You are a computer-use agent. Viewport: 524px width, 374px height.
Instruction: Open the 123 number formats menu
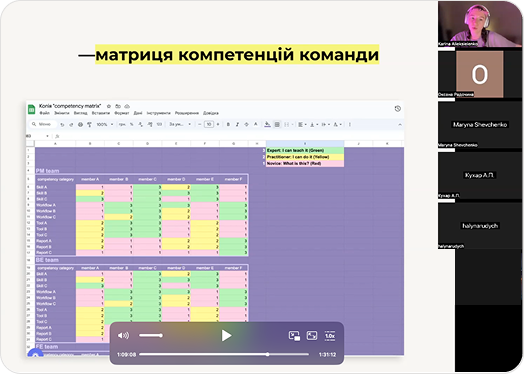[x=159, y=124]
